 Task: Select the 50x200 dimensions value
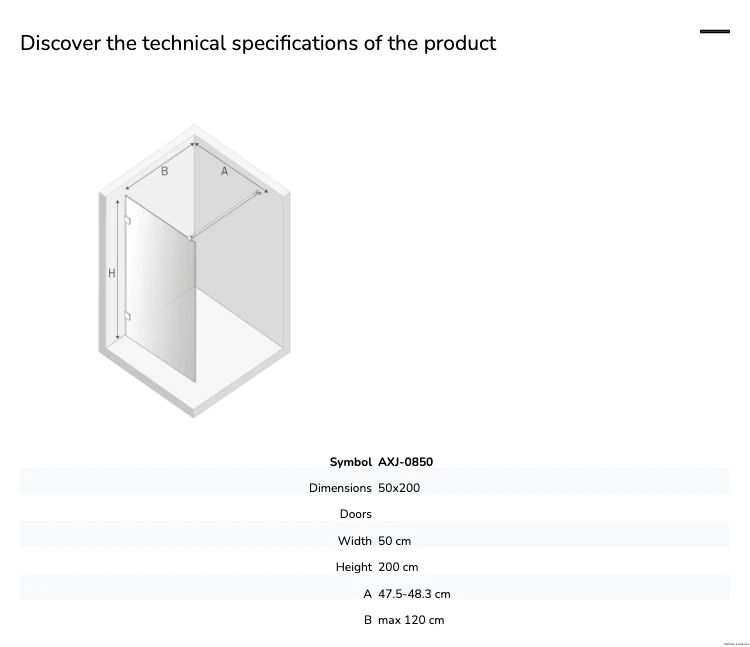pos(399,488)
